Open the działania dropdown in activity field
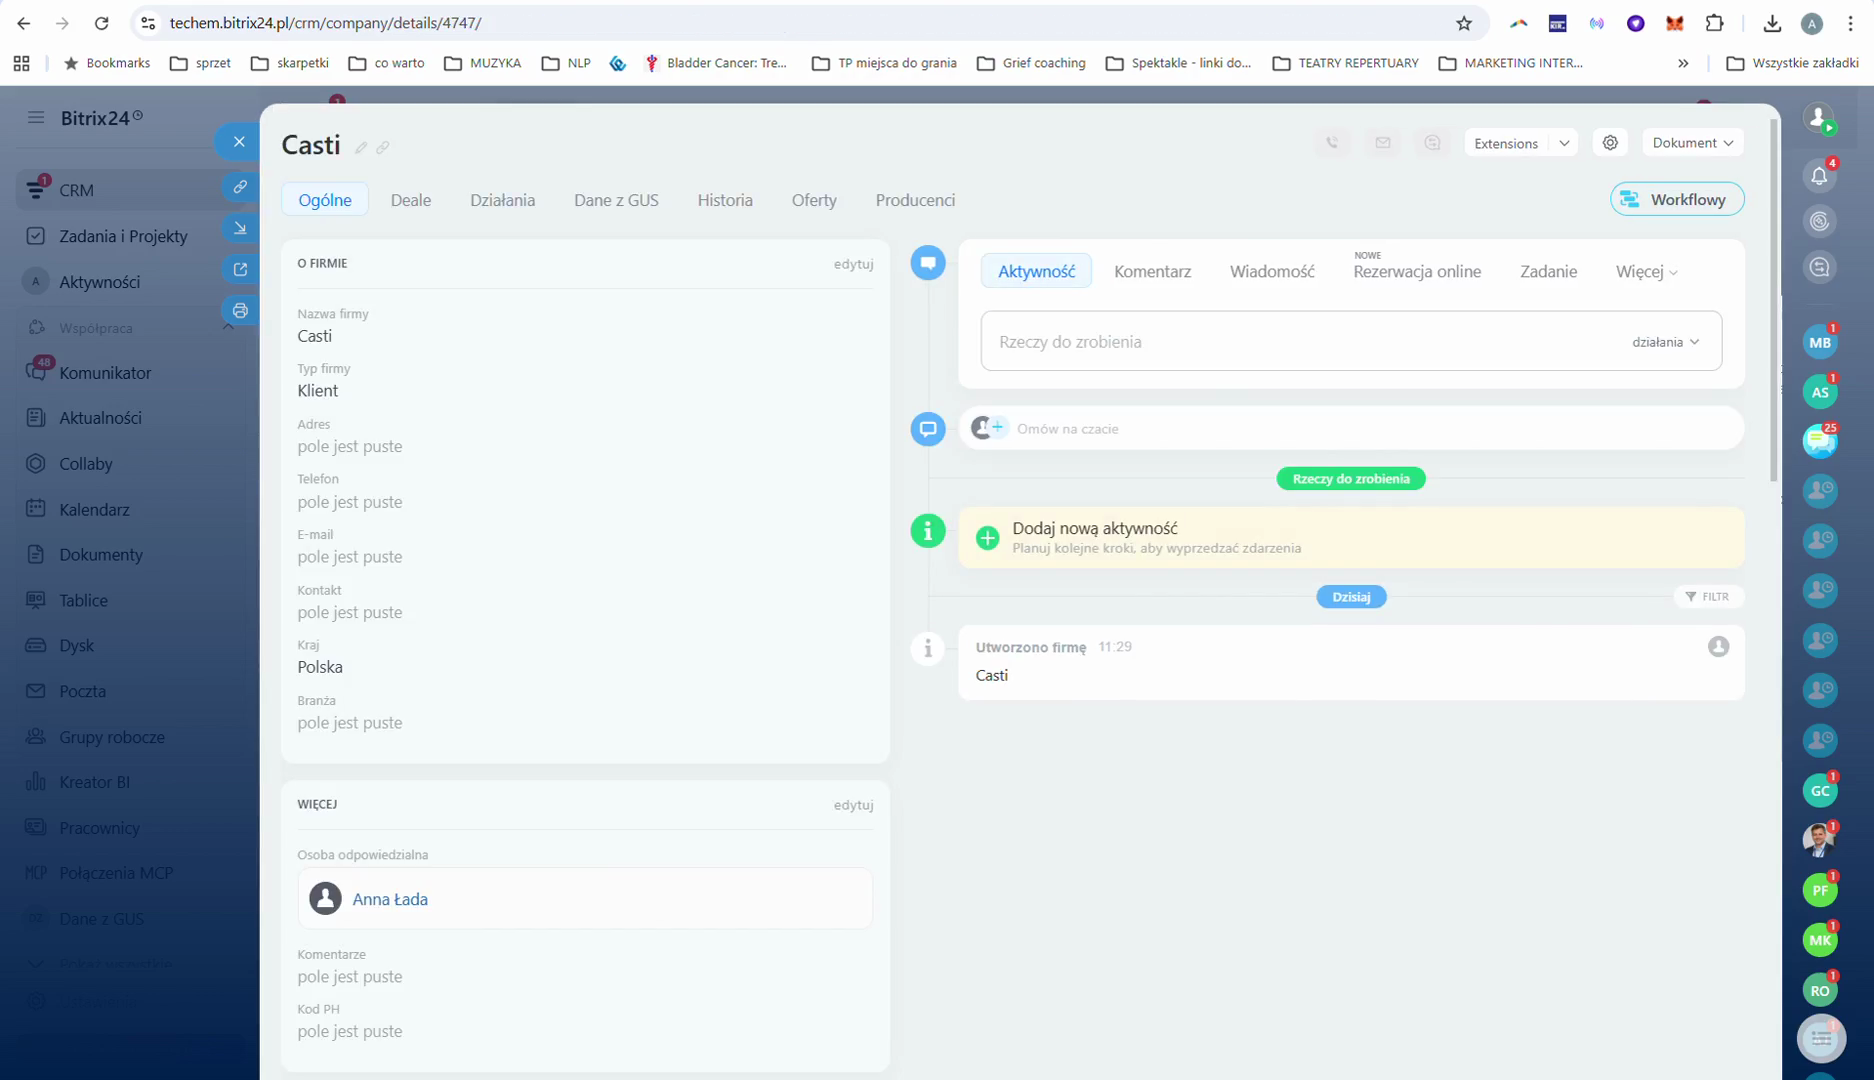Screen dimensions: 1874x1080 (1665, 342)
